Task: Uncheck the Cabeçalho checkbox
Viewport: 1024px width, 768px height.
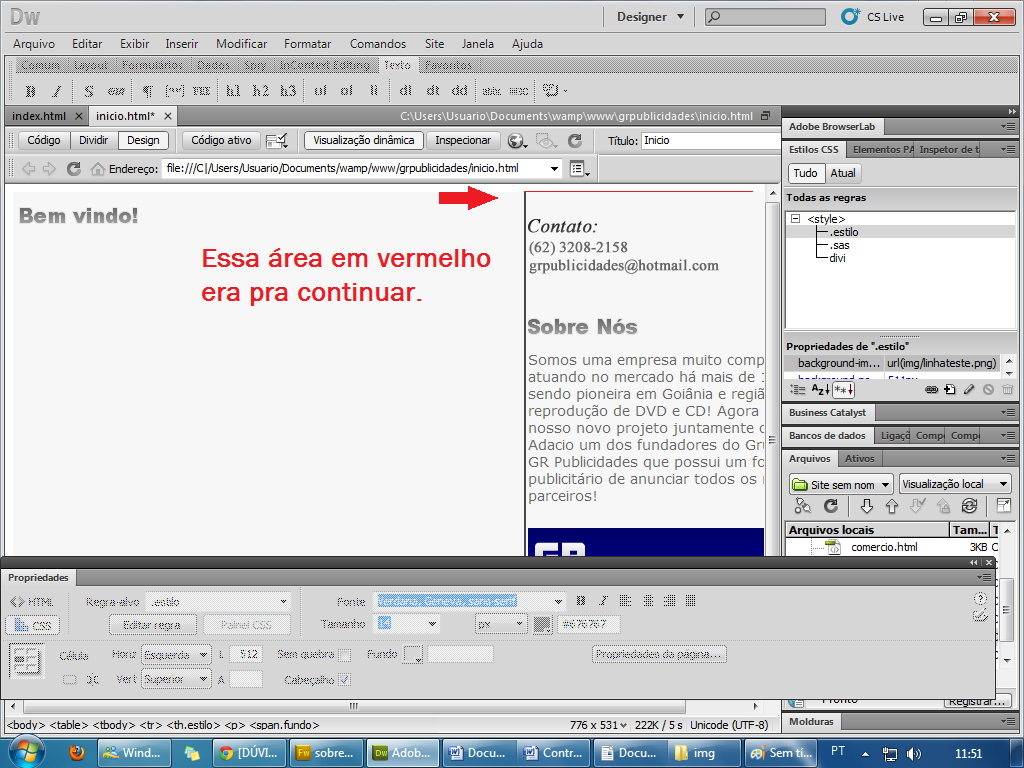Action: (x=343, y=679)
